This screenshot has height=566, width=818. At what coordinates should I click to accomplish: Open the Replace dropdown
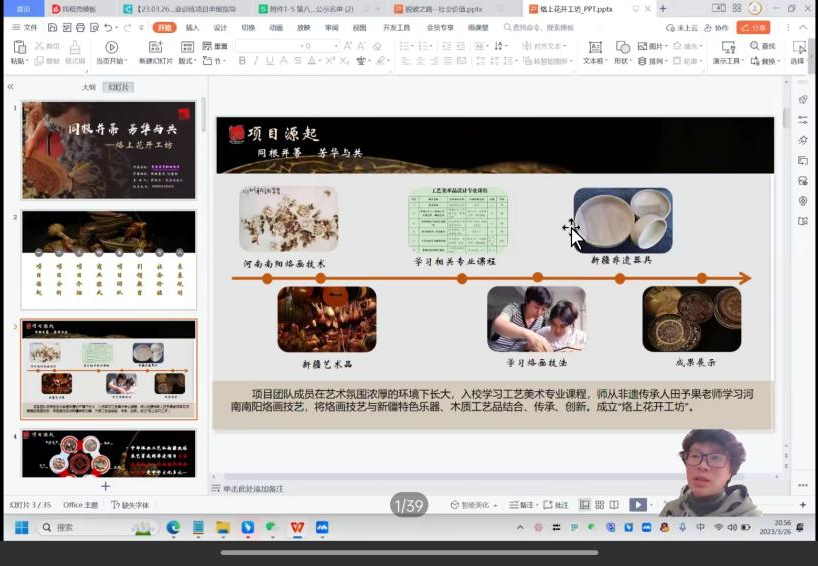pyautogui.click(x=765, y=61)
